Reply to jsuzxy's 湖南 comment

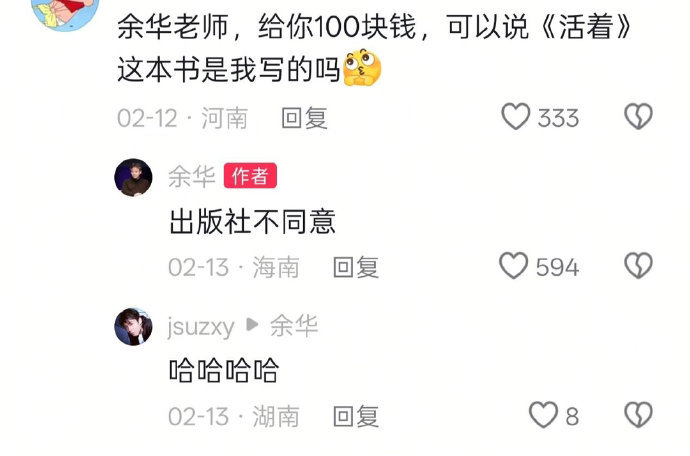click(x=356, y=416)
